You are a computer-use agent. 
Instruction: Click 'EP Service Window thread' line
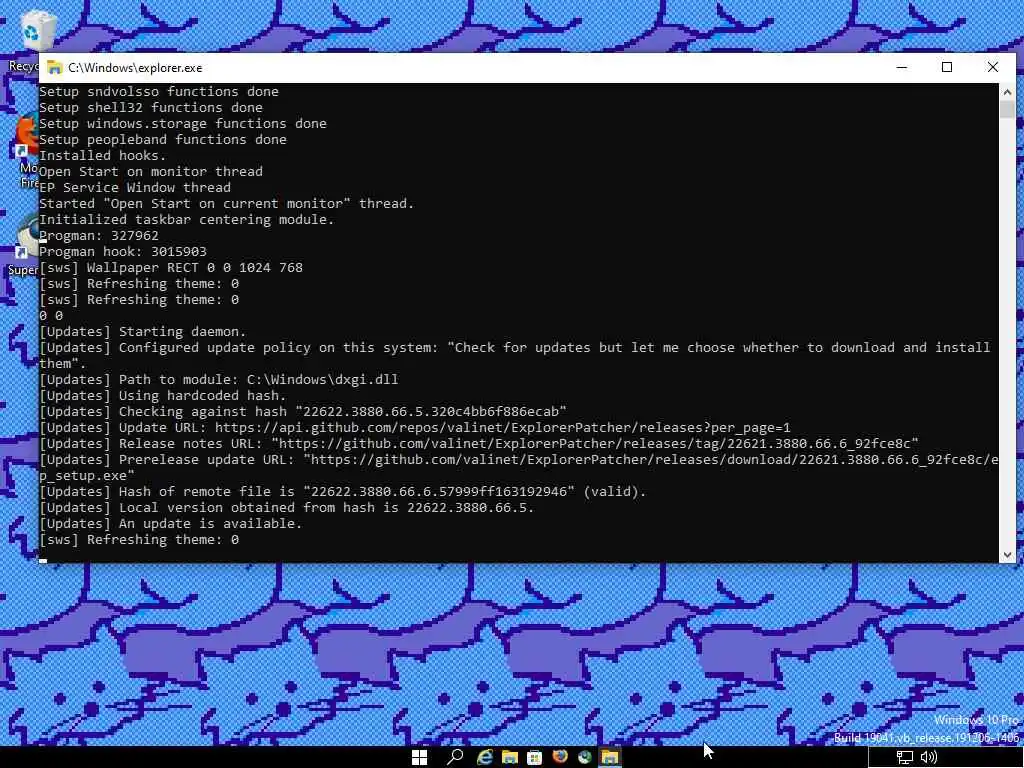[135, 187]
